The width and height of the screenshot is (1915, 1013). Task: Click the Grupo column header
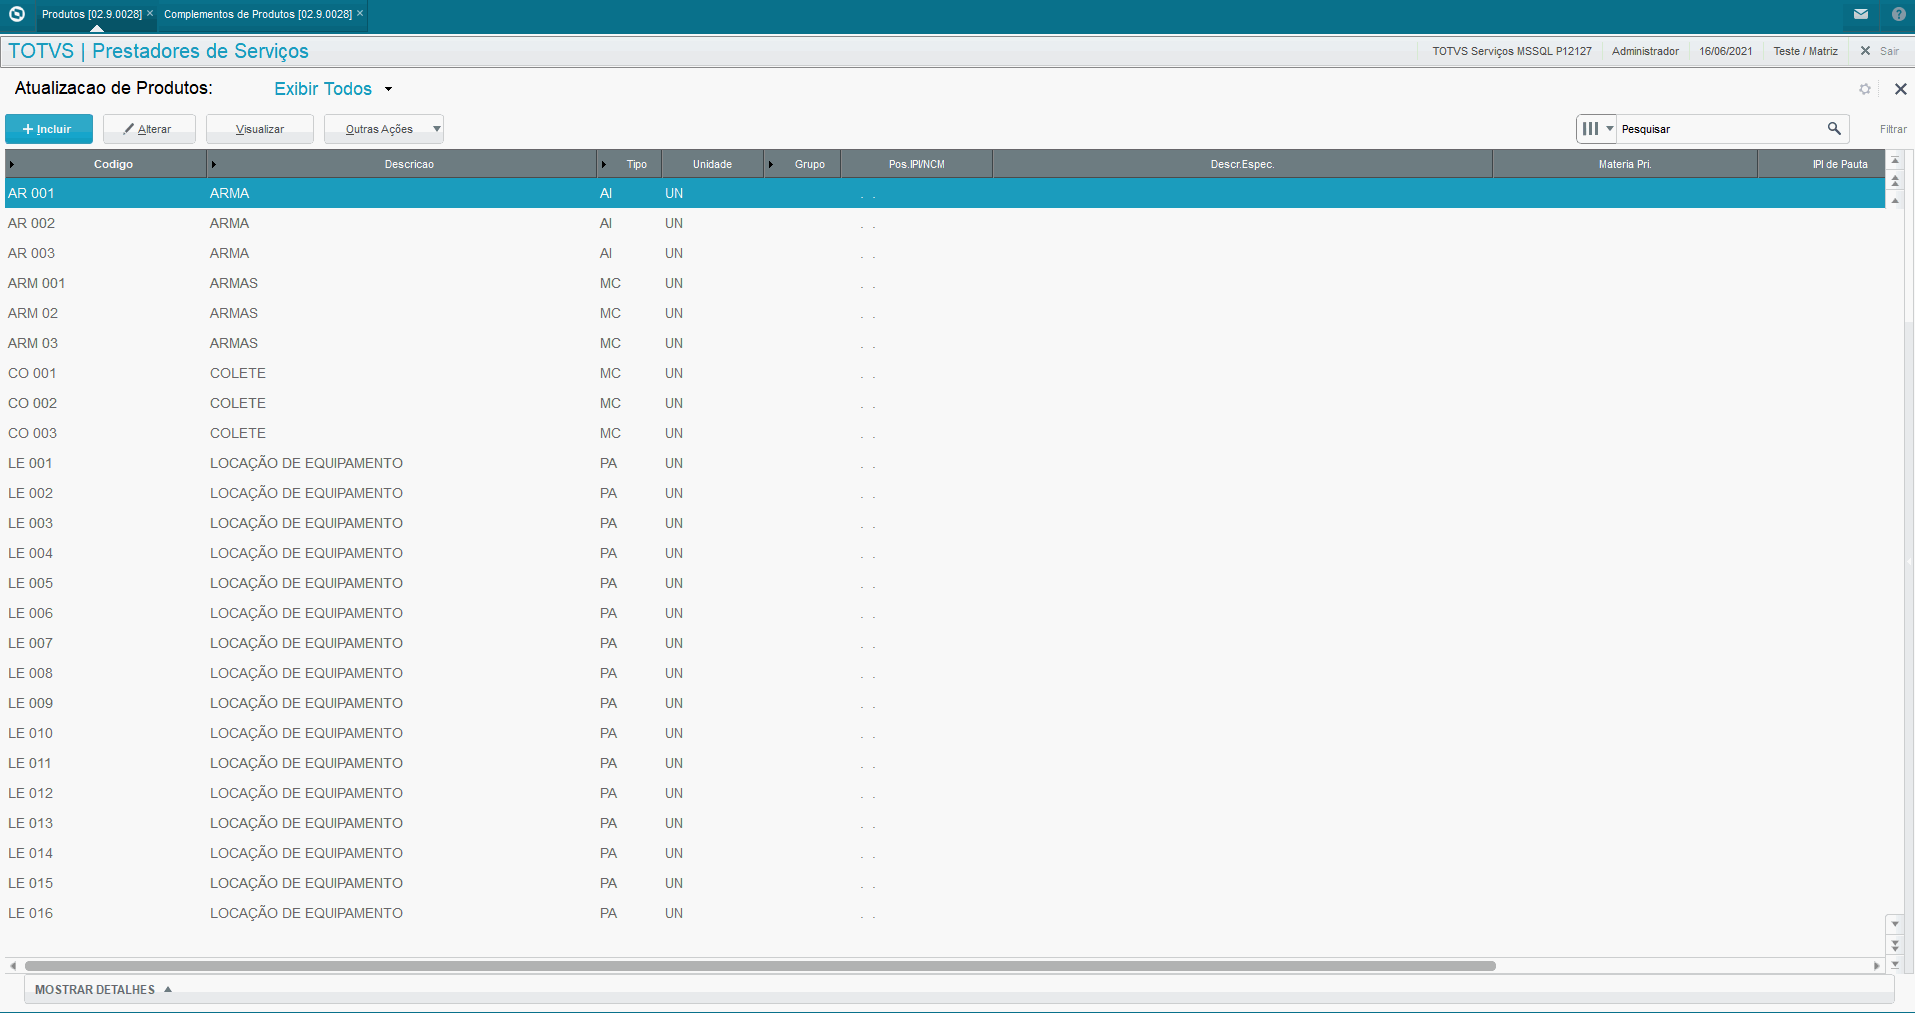[802, 164]
